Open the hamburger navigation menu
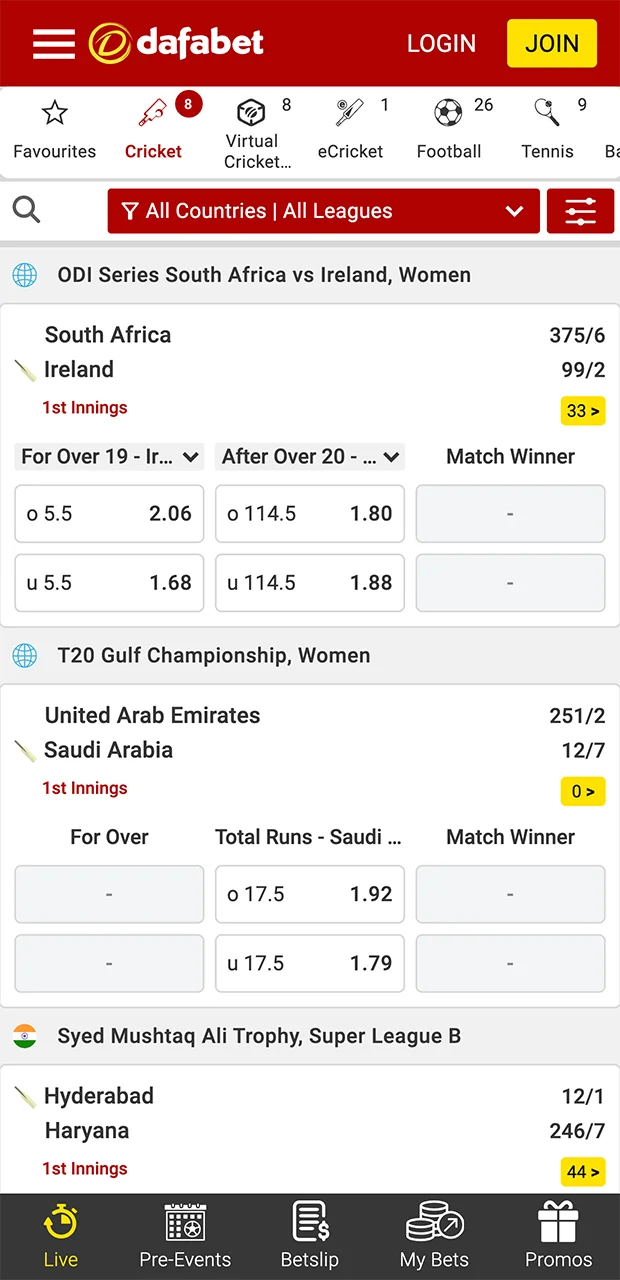620x1280 pixels. pos(54,43)
